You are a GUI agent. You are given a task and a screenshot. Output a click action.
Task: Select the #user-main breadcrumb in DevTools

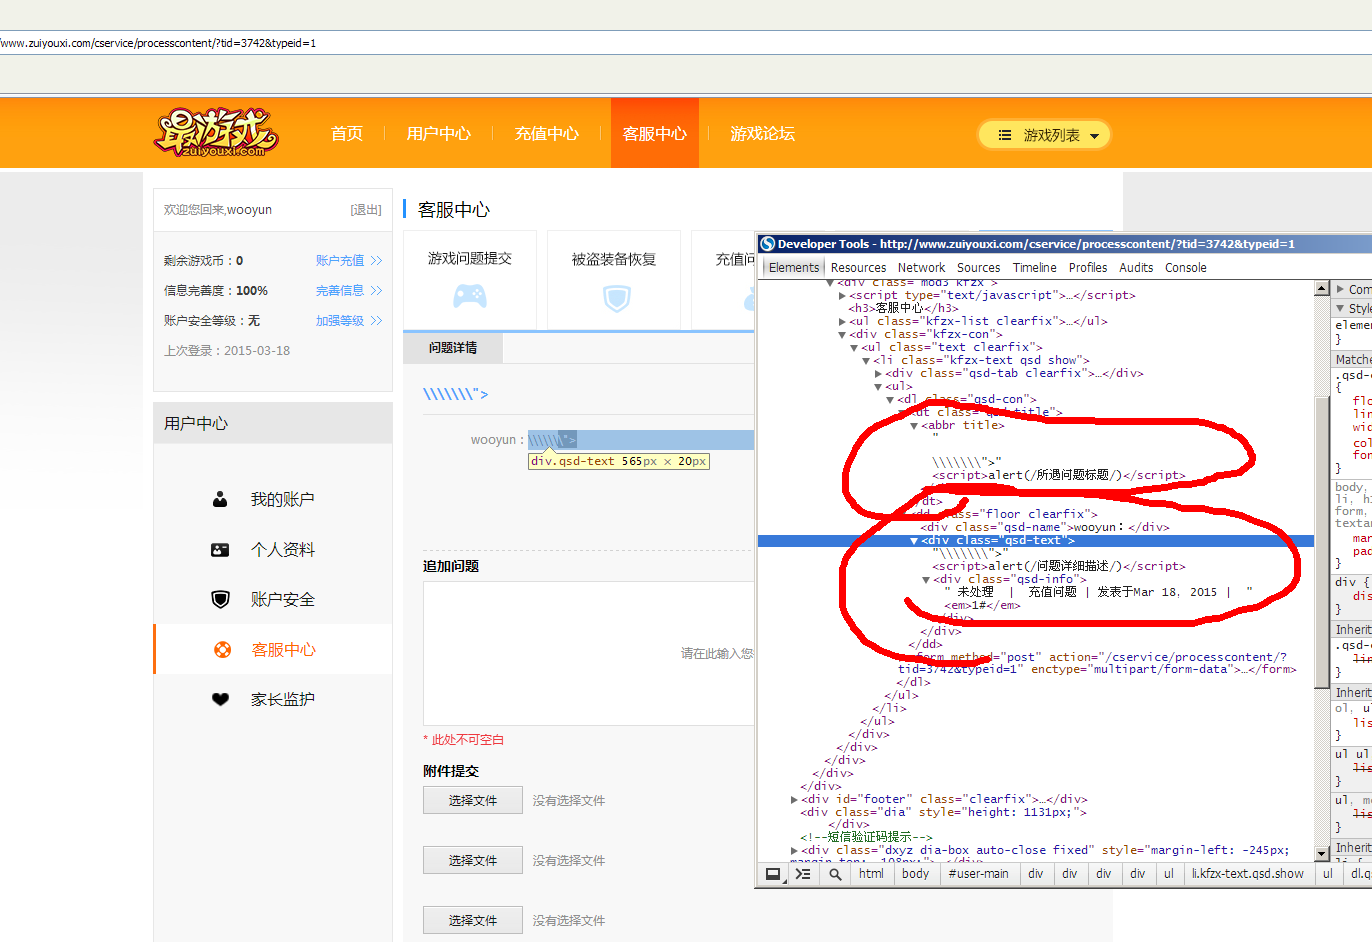(x=978, y=874)
